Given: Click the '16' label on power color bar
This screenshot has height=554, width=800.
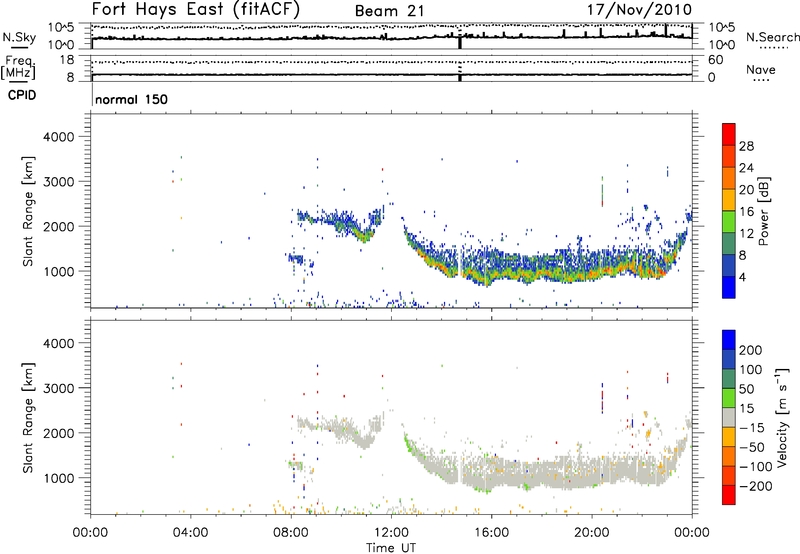Looking at the screenshot, I should click(x=746, y=212).
